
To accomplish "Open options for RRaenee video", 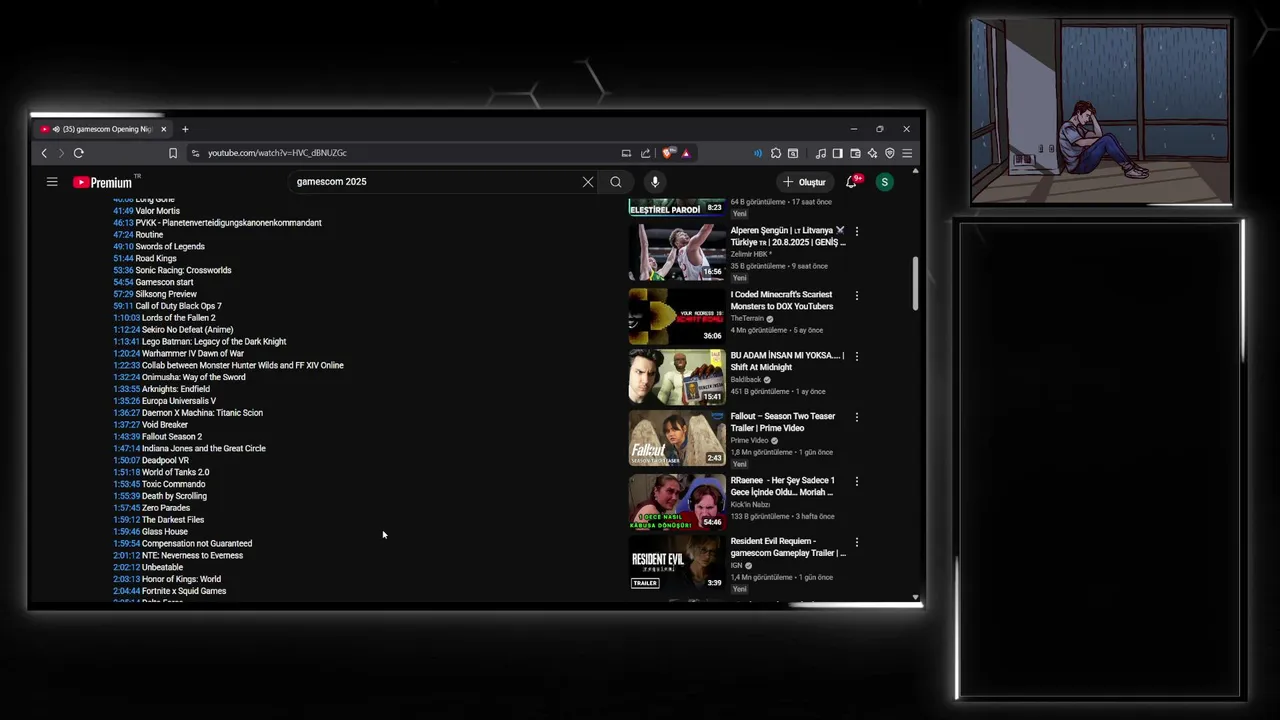I will click(x=857, y=481).
